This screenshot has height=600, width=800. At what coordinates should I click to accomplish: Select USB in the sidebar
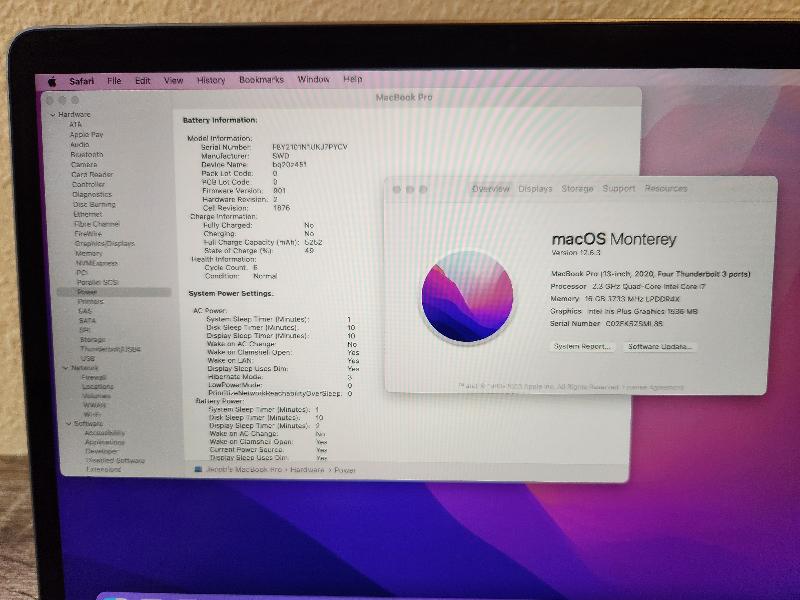click(x=87, y=359)
